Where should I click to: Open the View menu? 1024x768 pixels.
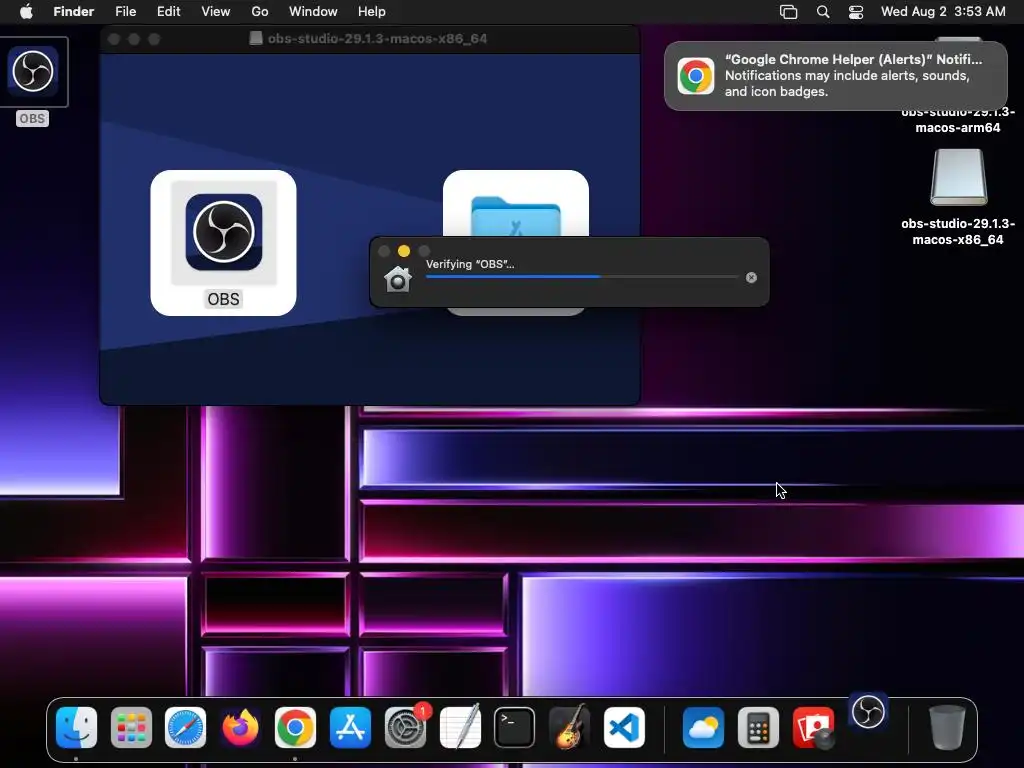click(x=216, y=12)
